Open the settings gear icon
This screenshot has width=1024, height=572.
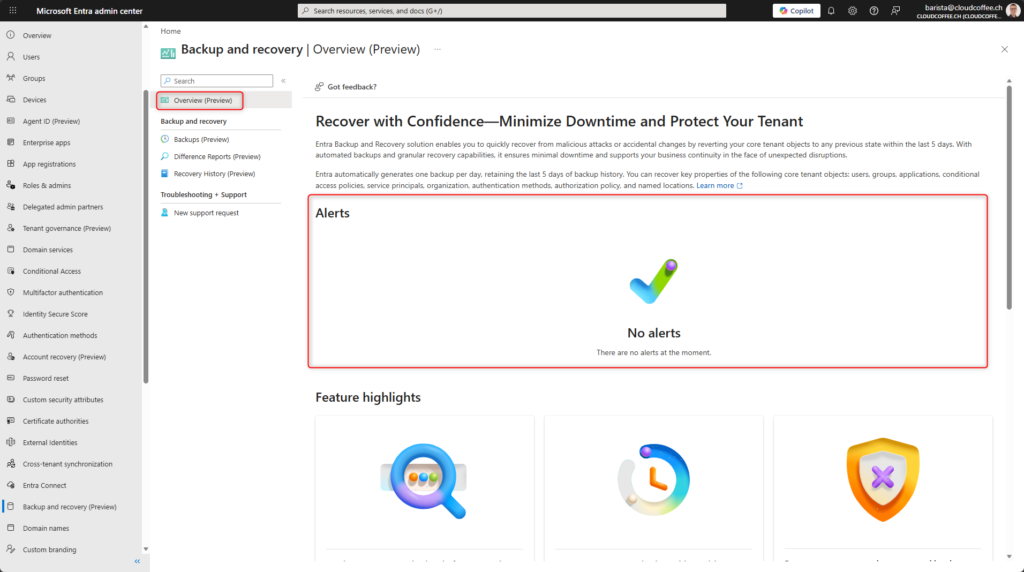point(852,10)
